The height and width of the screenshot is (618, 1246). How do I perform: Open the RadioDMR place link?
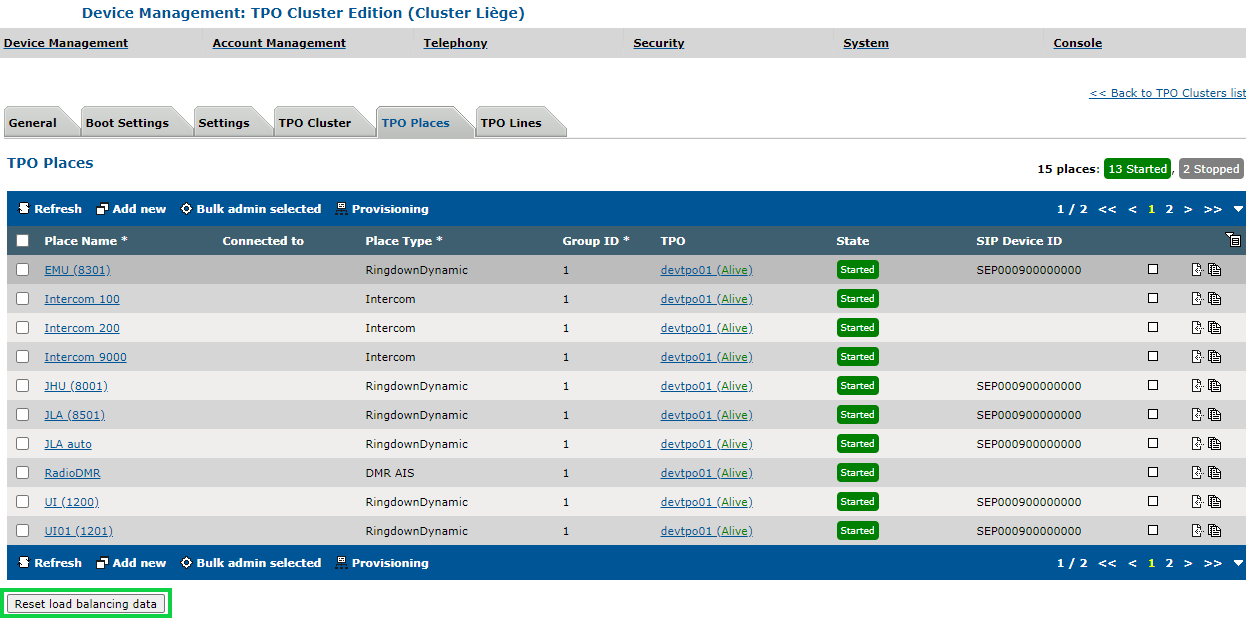click(72, 473)
